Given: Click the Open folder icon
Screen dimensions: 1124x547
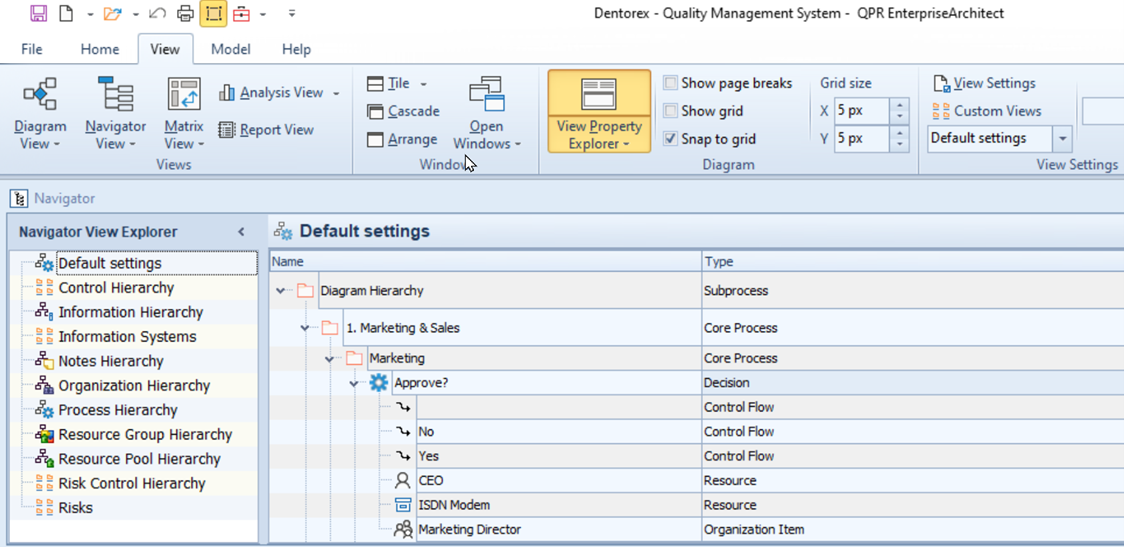Looking at the screenshot, I should (x=113, y=13).
